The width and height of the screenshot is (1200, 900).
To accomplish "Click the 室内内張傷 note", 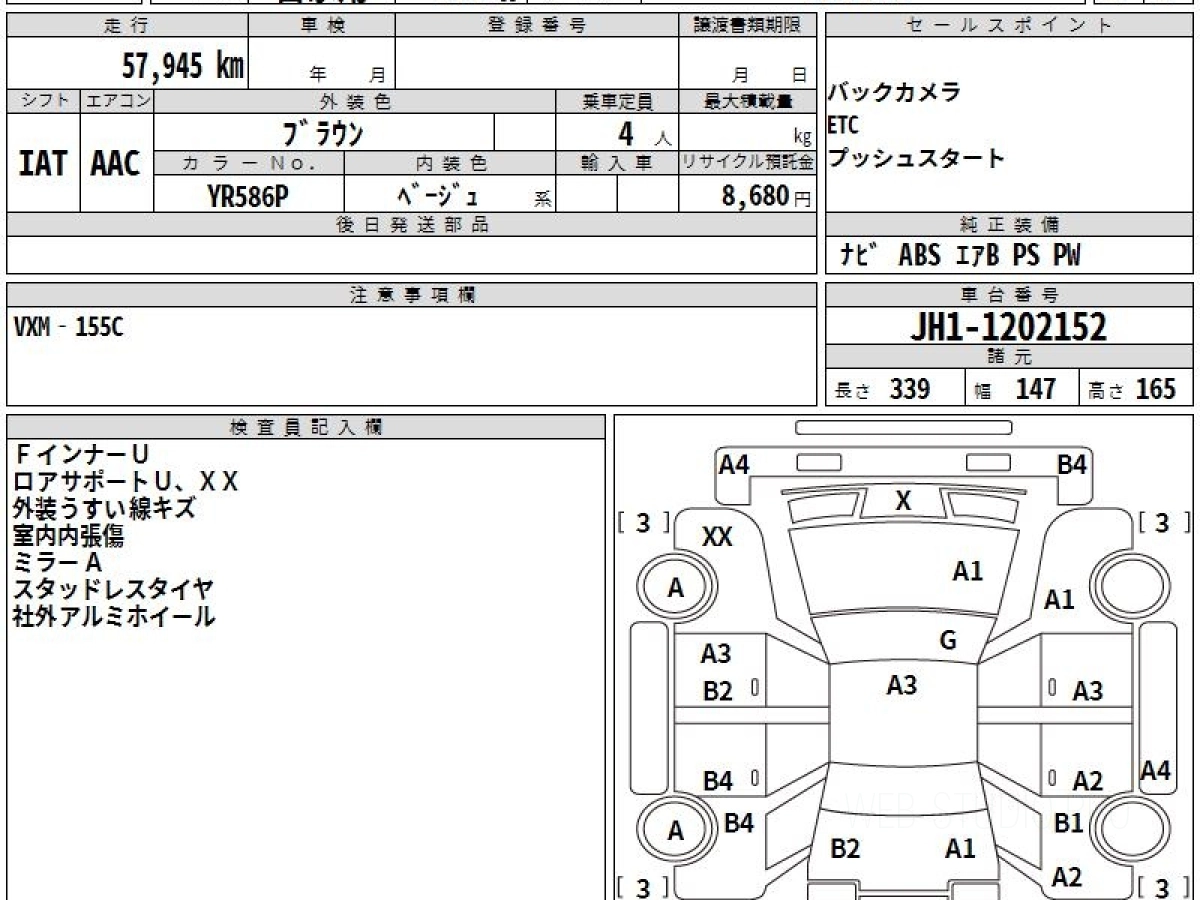I will point(69,535).
